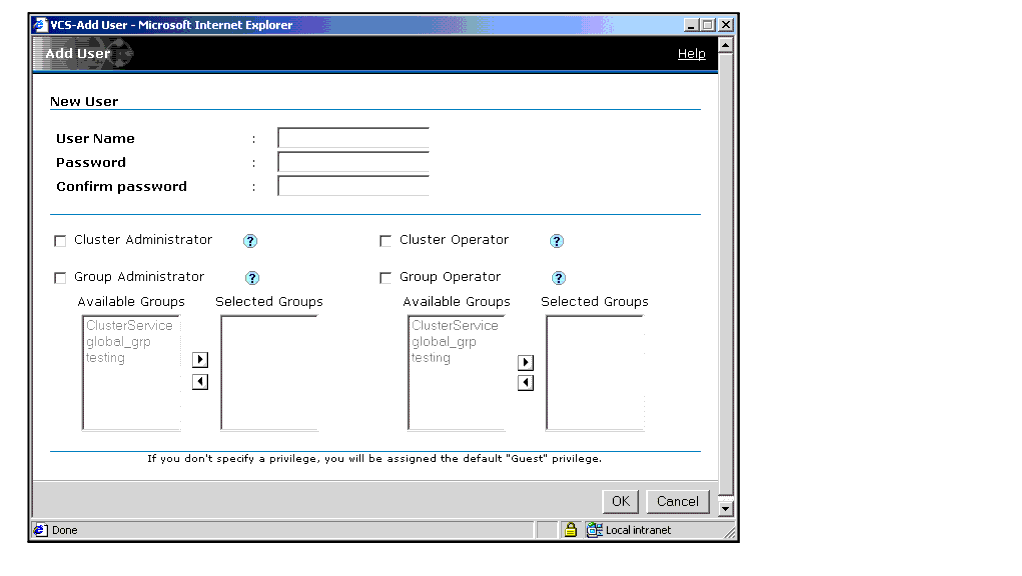This screenshot has width=1022, height=576.
Task: Tick the Cluster Operator checkbox
Action: click(385, 241)
